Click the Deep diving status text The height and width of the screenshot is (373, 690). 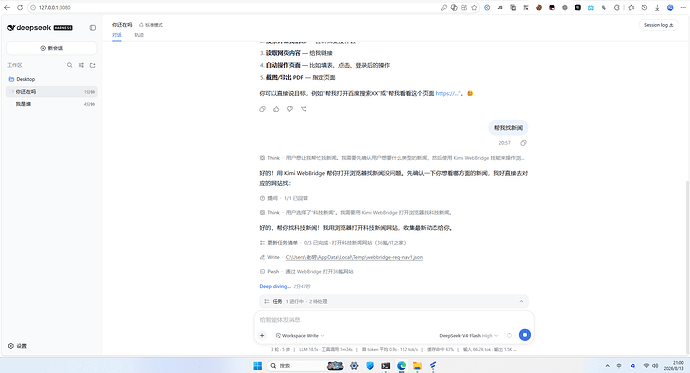[x=275, y=286]
